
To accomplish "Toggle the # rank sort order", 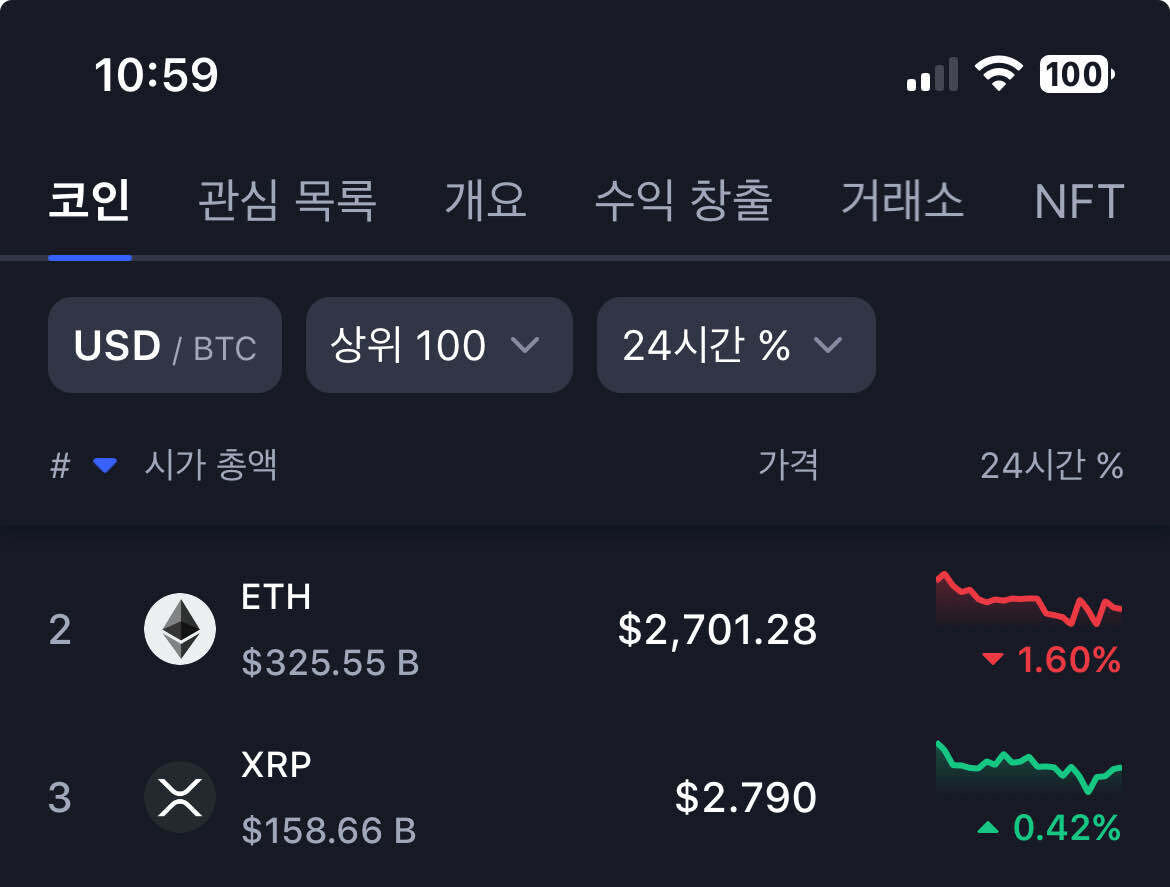I will pyautogui.click(x=60, y=465).
